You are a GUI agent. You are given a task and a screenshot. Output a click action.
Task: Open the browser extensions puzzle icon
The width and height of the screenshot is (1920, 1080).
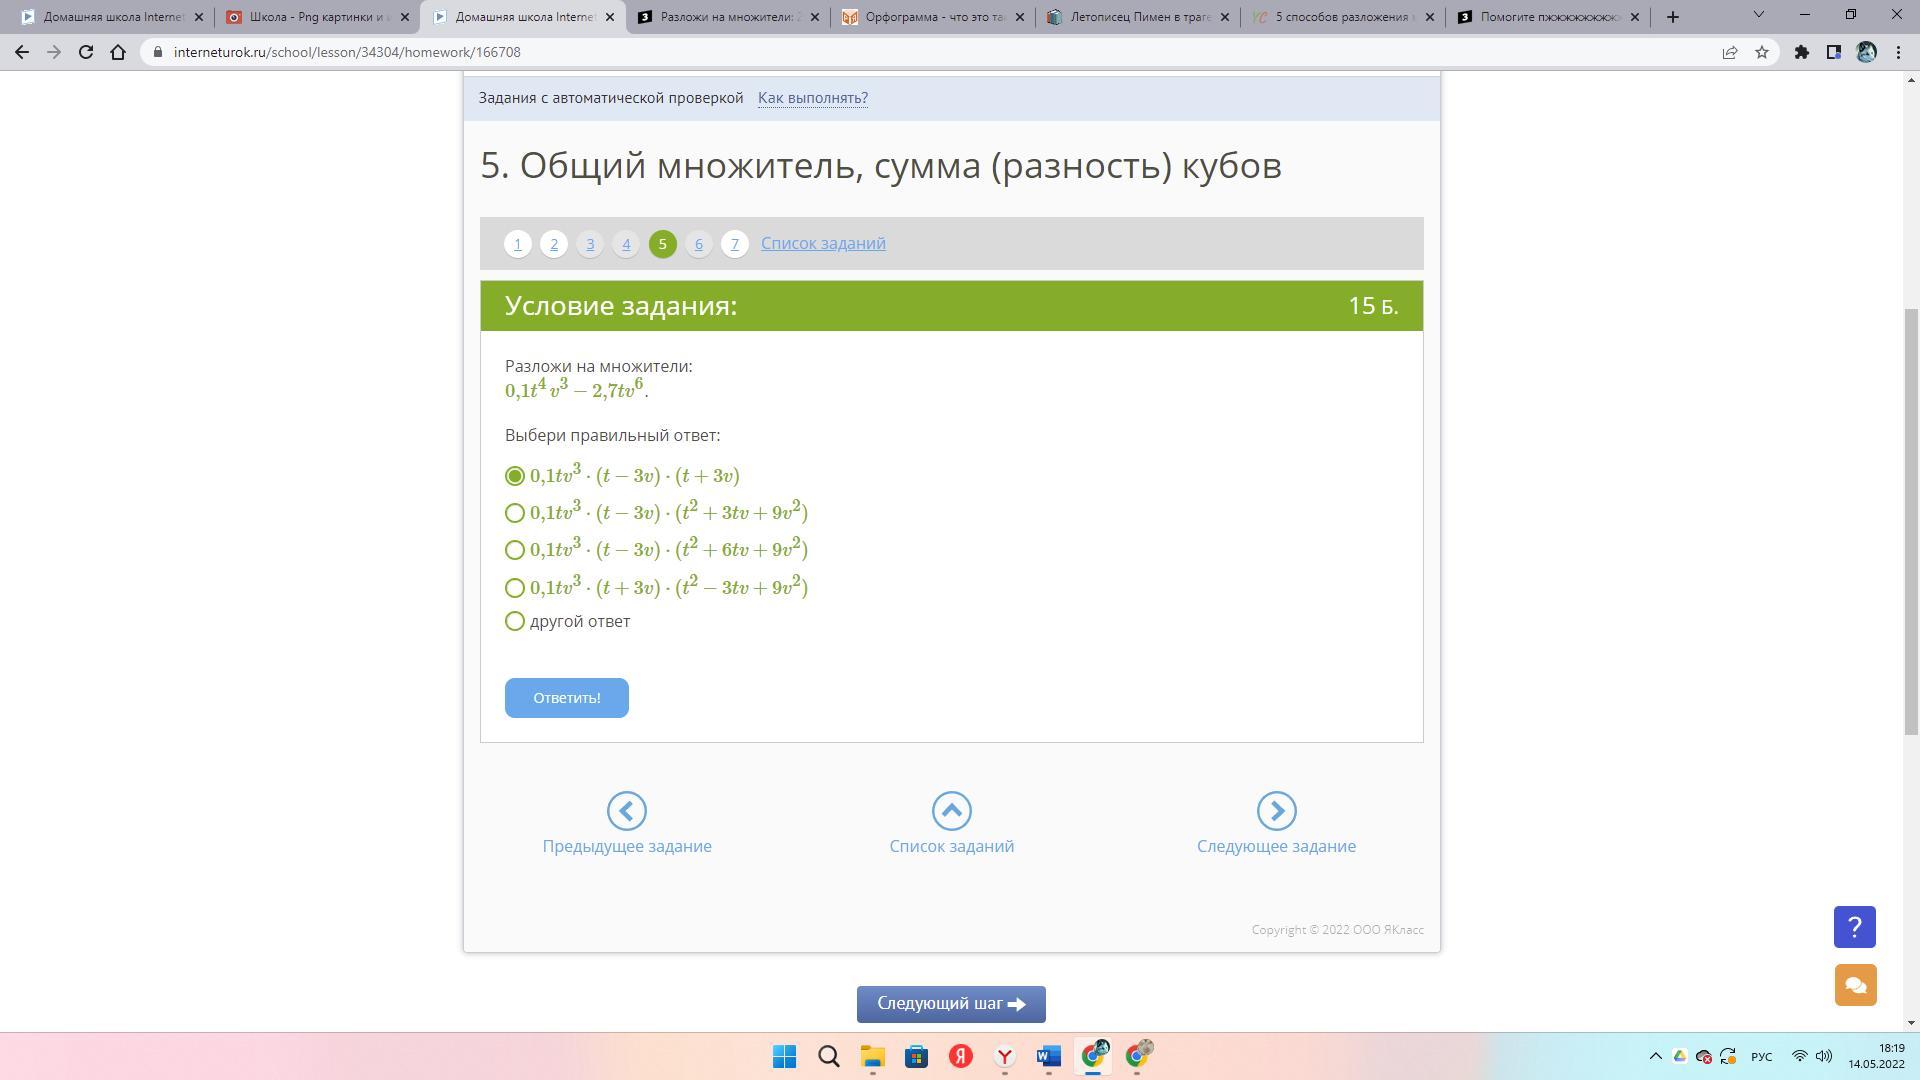(x=1801, y=53)
